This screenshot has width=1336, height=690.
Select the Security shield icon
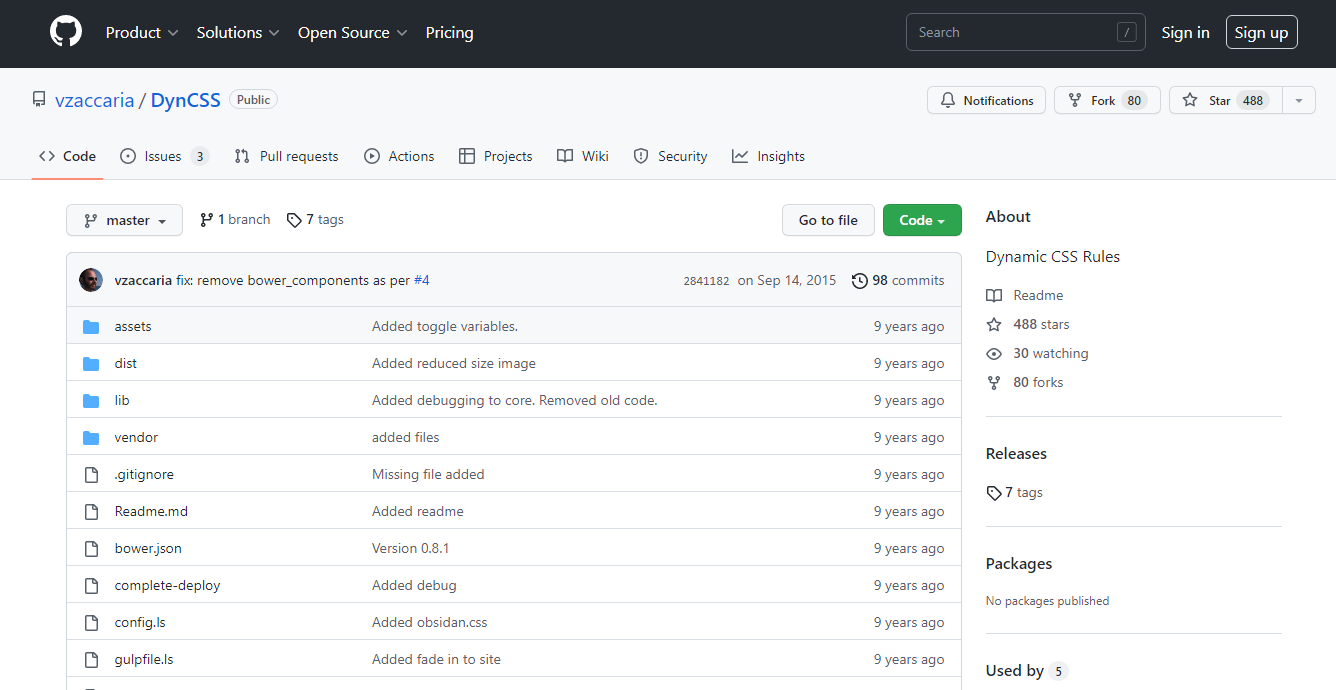pos(640,156)
